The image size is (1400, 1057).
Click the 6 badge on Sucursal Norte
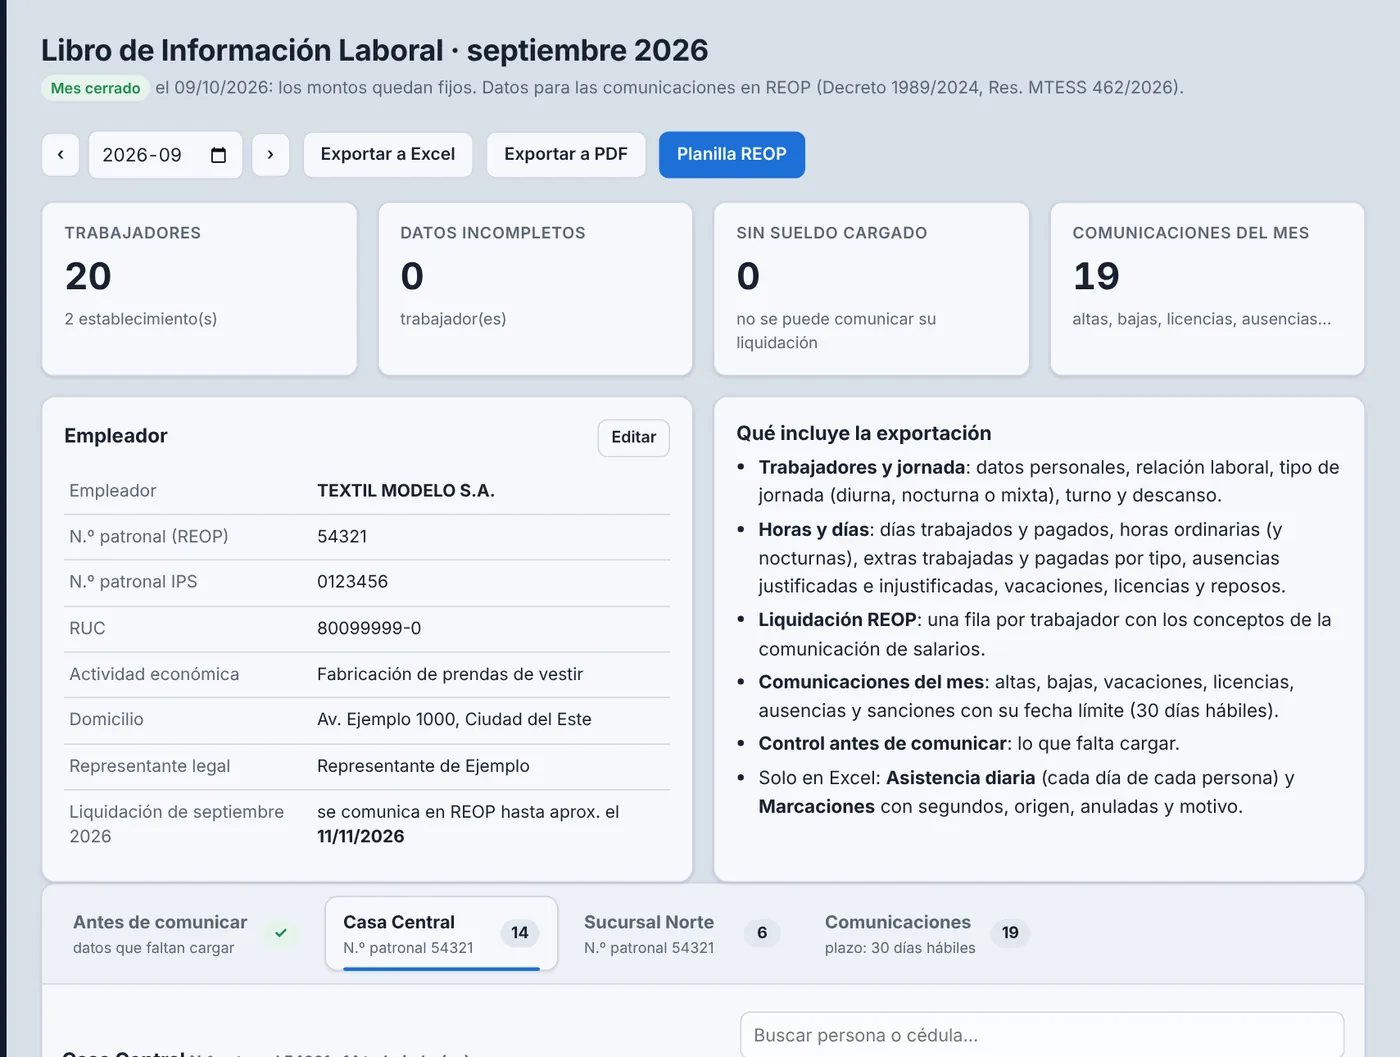pos(762,933)
